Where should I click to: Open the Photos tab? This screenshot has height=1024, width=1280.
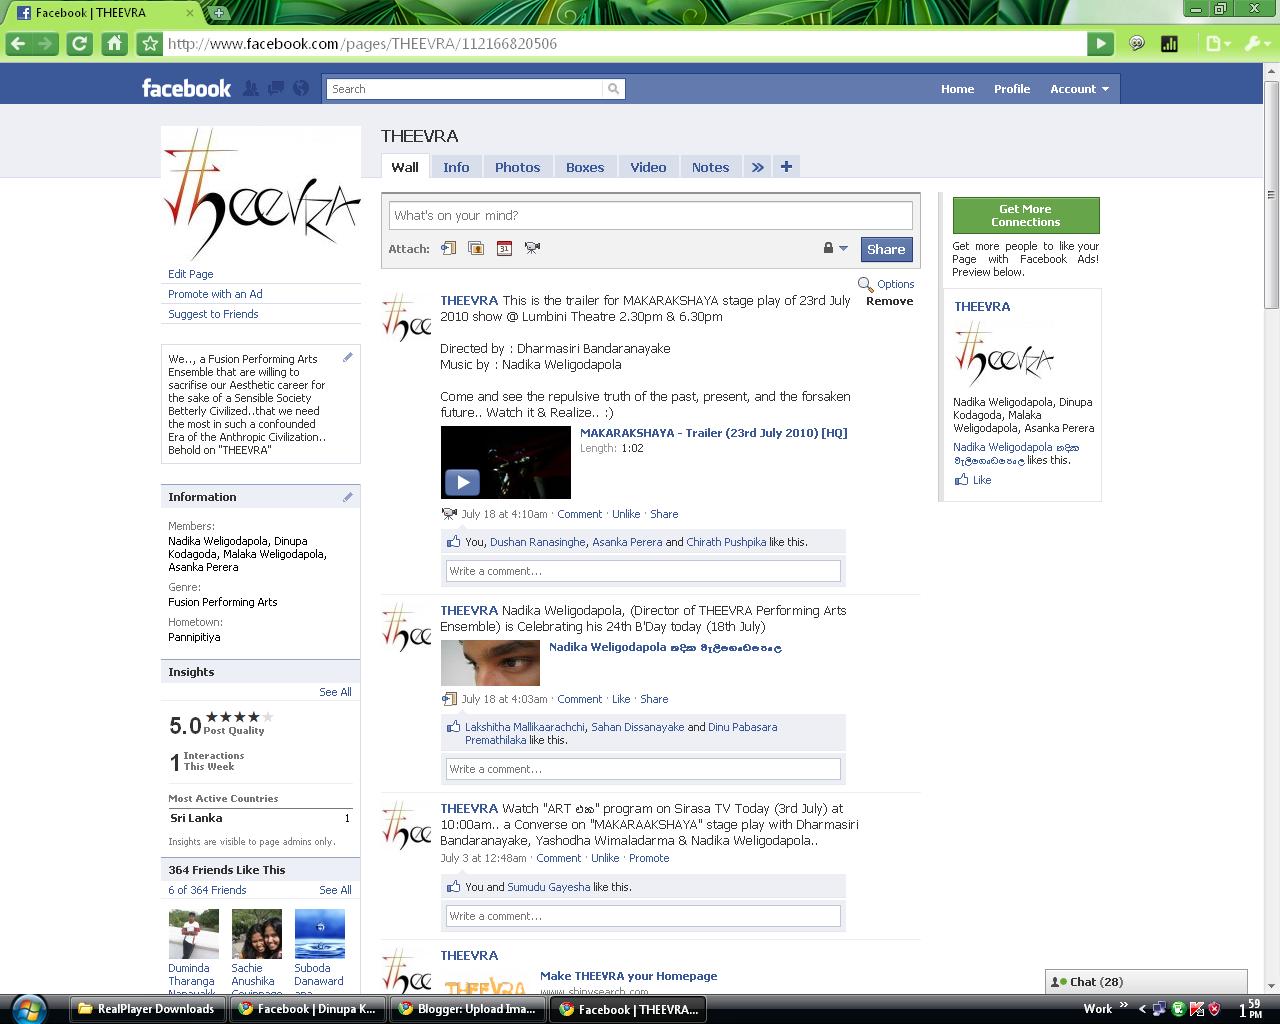click(517, 167)
